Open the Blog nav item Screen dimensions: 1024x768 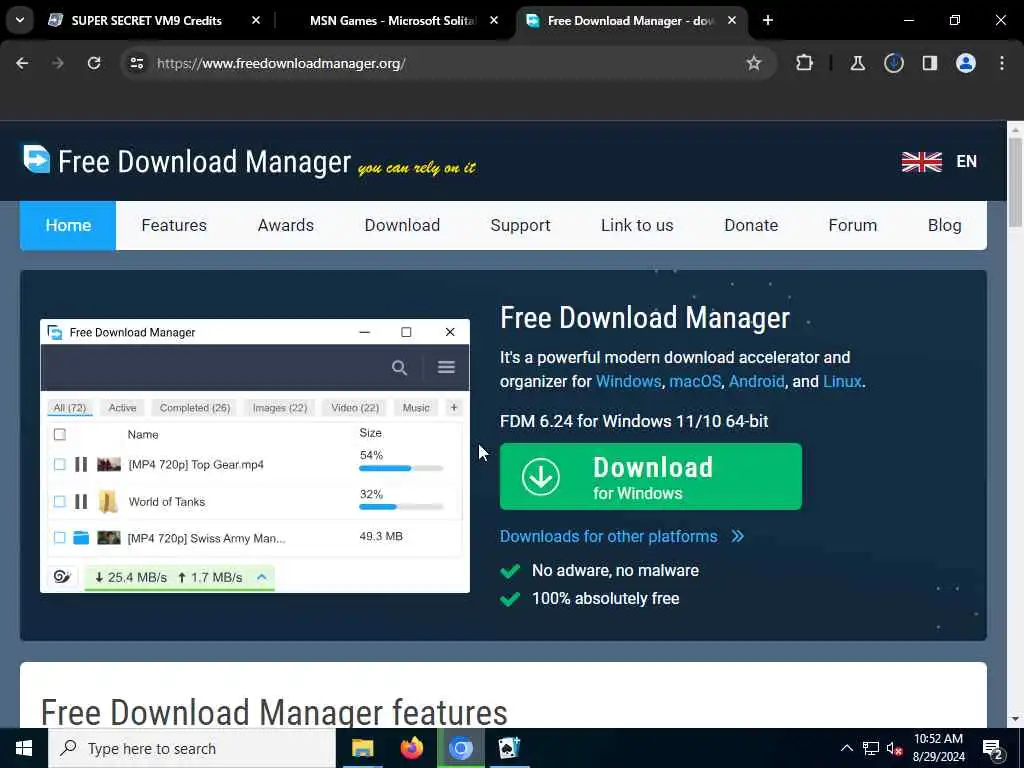944,225
